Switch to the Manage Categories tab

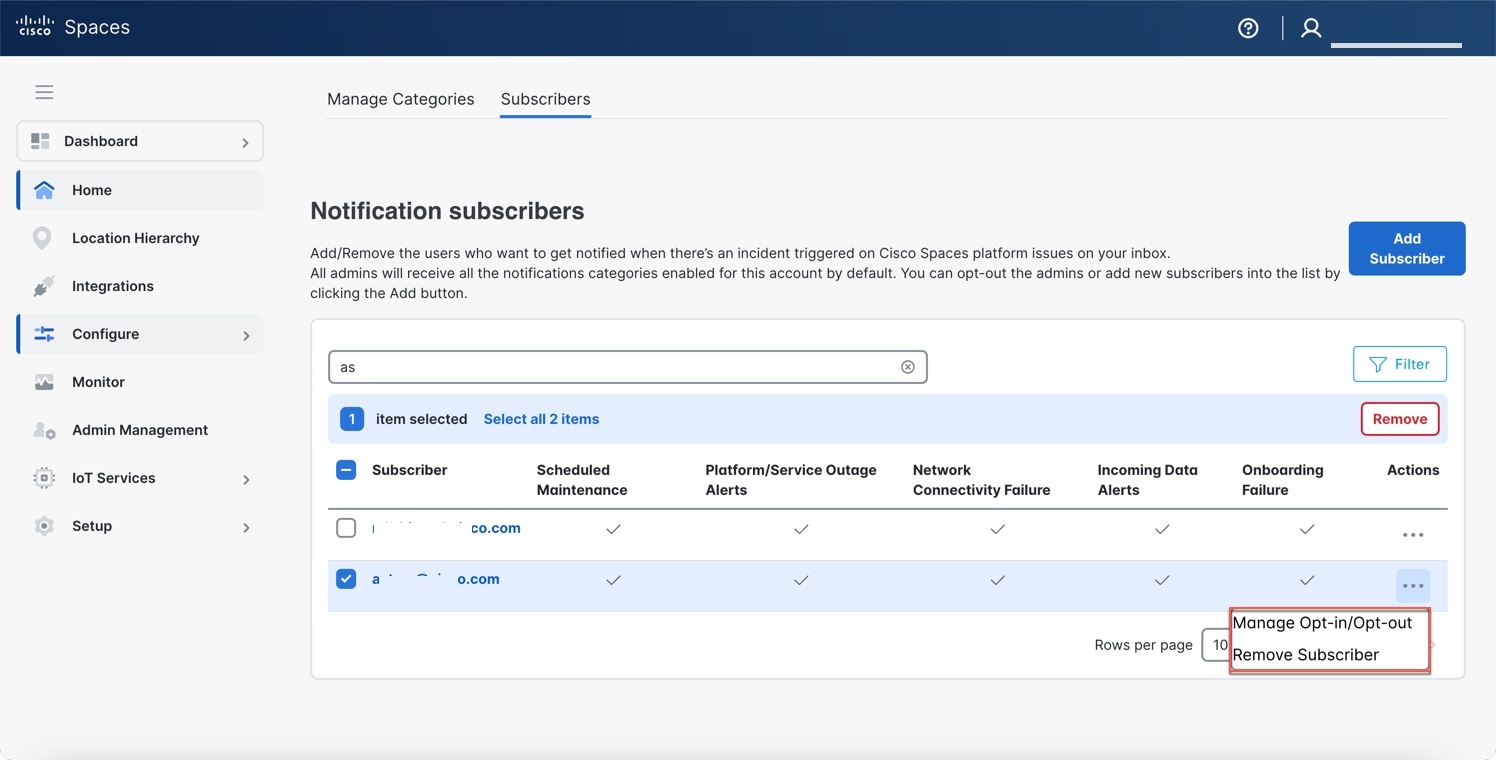(x=401, y=99)
